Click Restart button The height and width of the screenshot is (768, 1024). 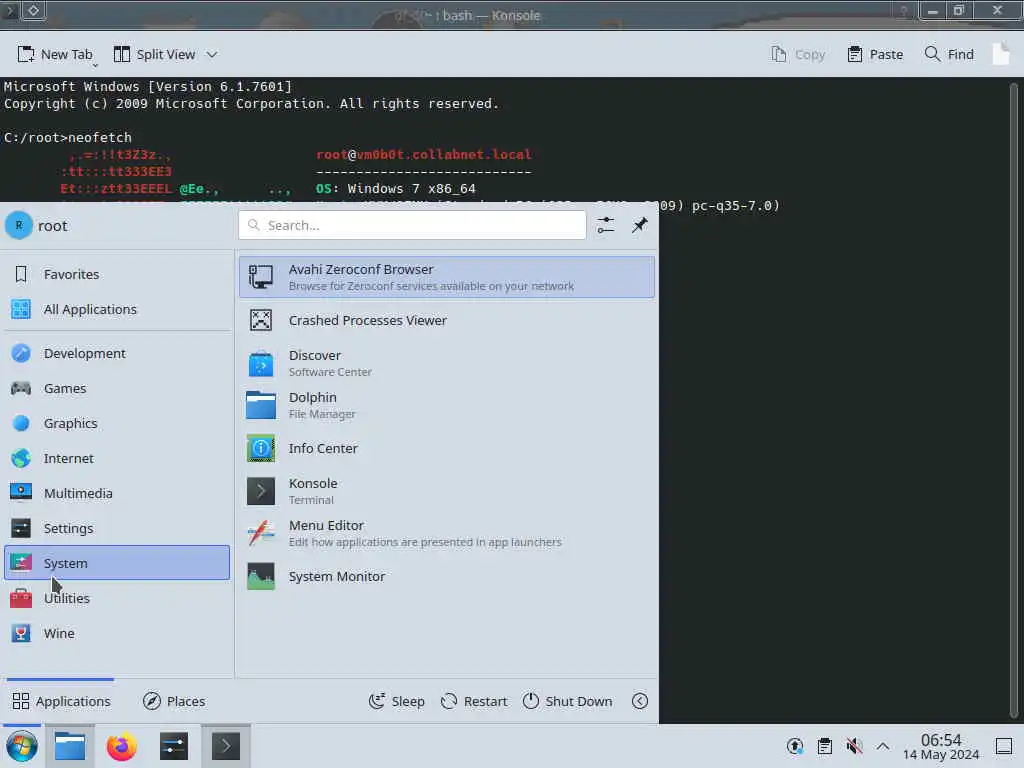pyautogui.click(x=474, y=701)
